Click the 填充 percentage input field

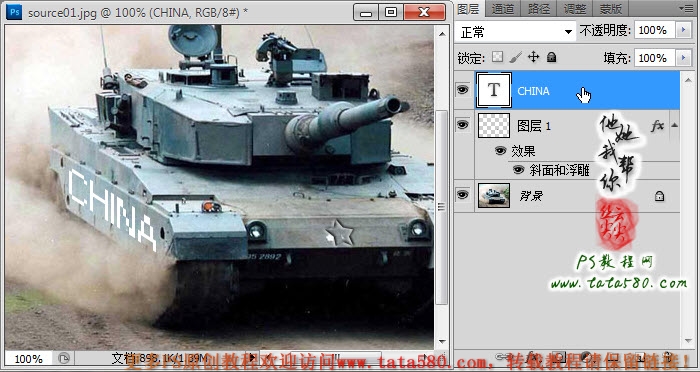tap(654, 58)
